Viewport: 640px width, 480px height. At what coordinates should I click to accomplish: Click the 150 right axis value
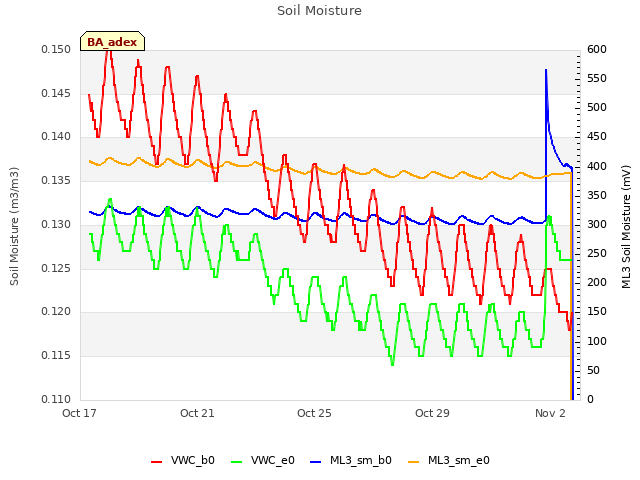597,312
